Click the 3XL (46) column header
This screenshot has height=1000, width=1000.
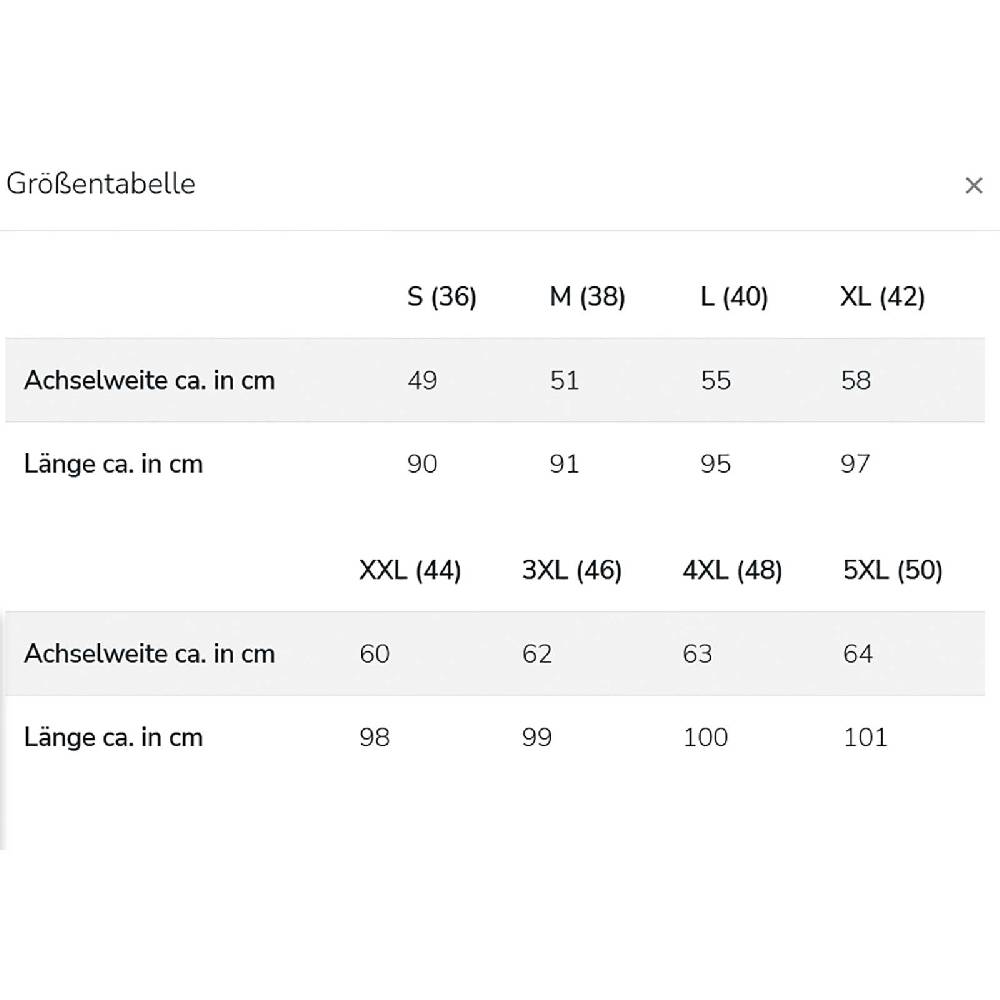tap(572, 571)
